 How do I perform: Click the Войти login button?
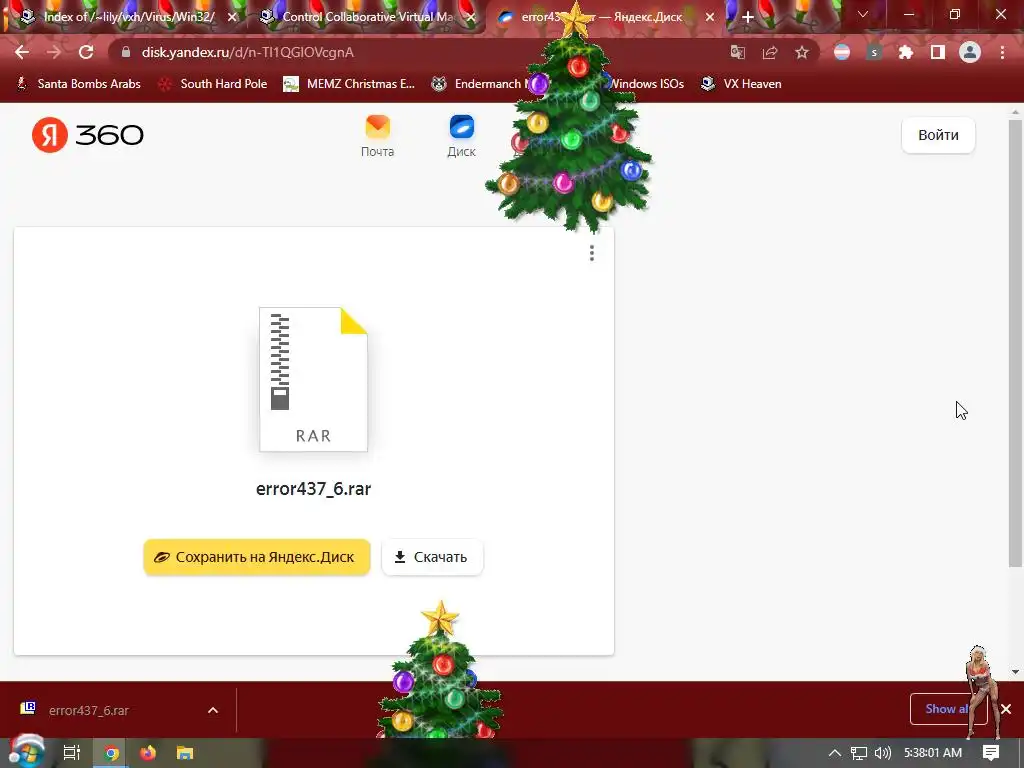tap(938, 135)
